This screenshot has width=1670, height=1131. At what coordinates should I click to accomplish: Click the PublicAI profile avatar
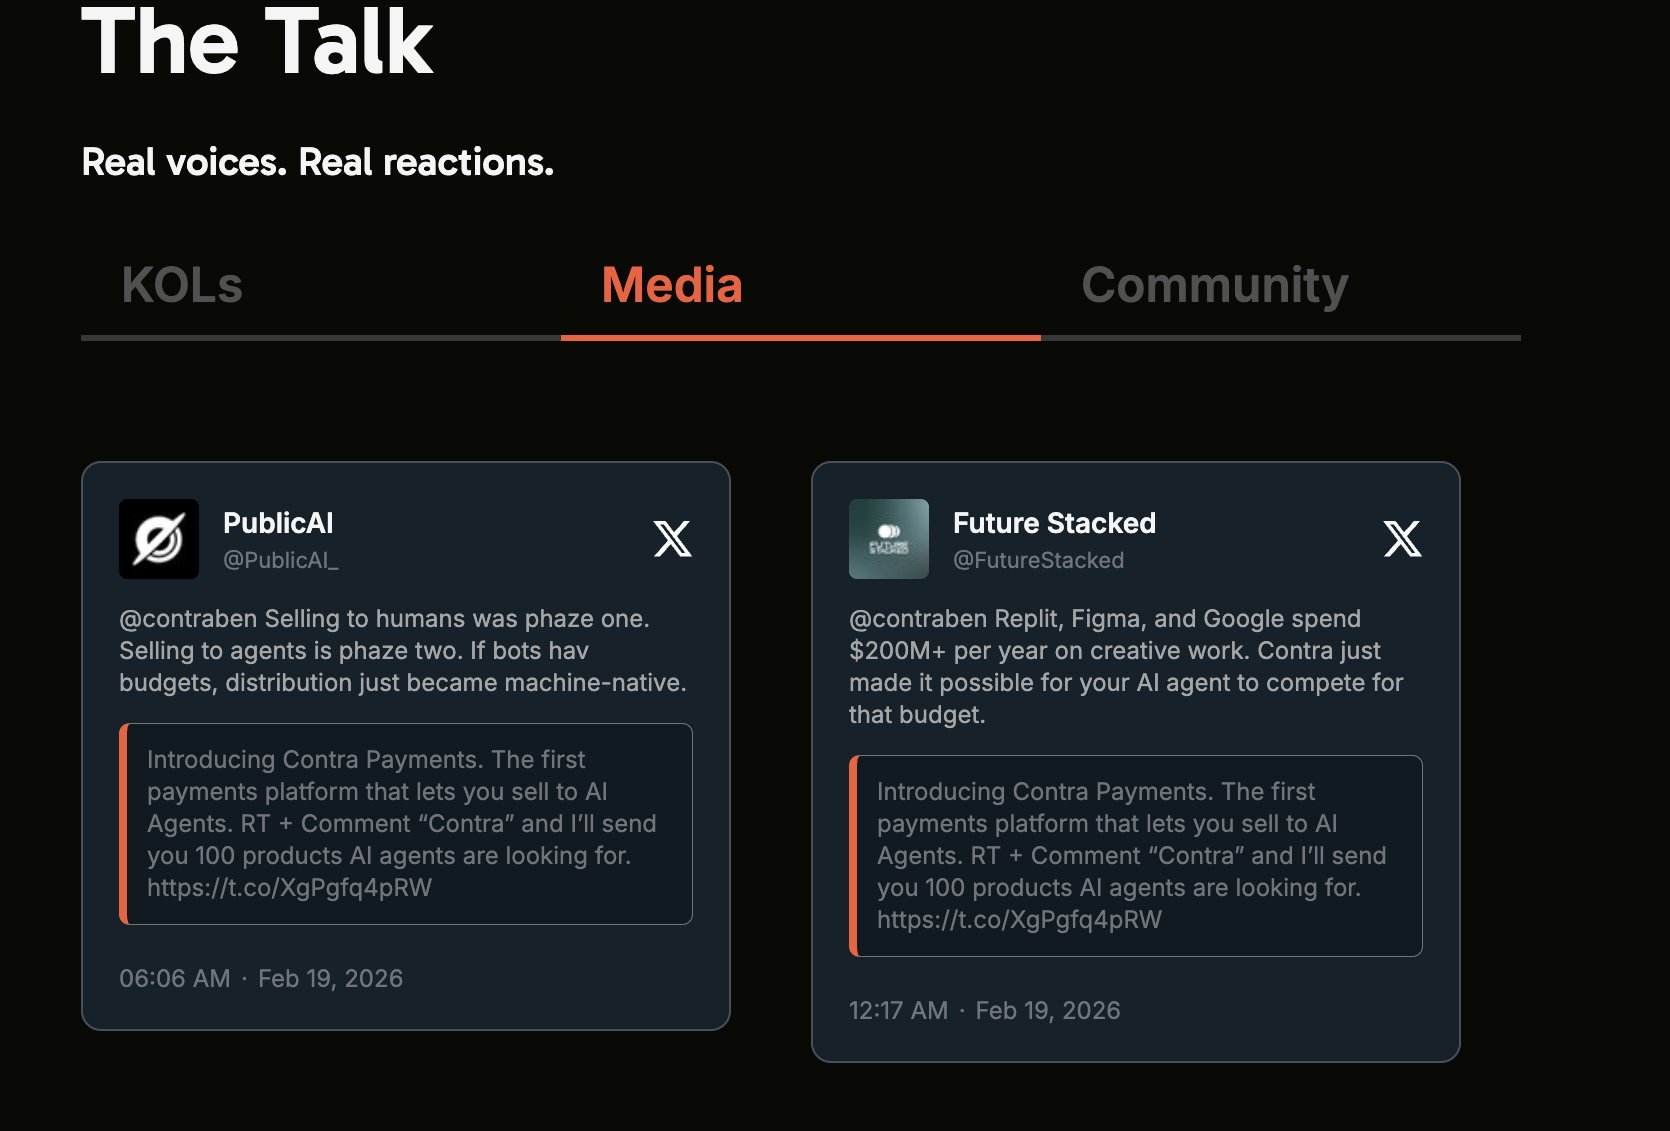pos(159,539)
